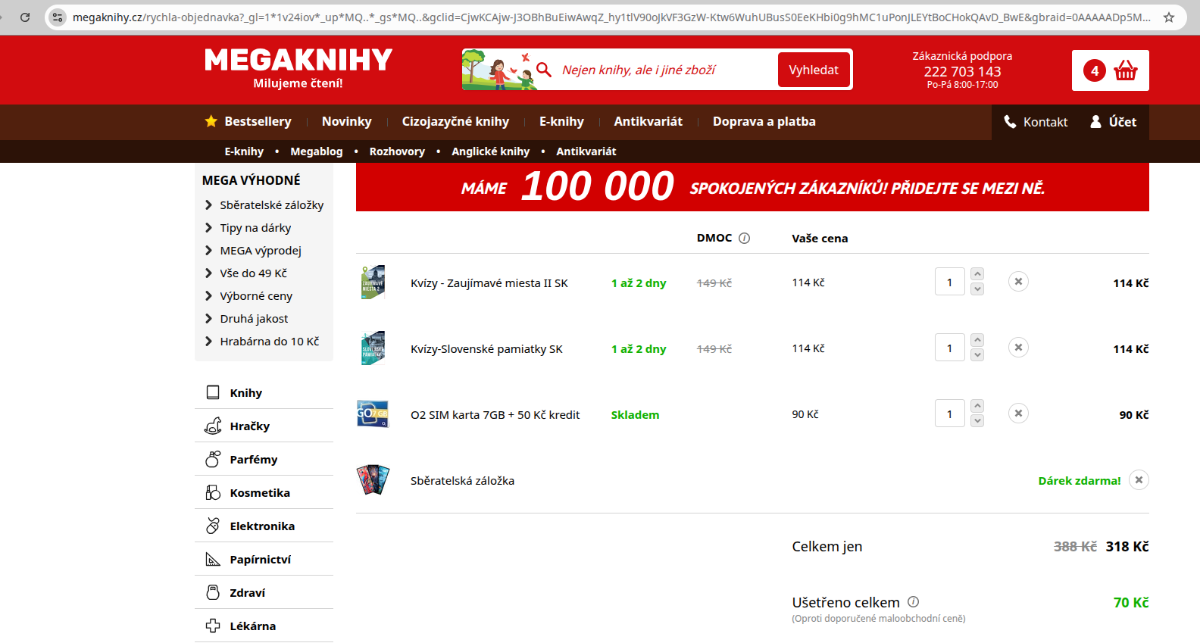
Task: Increase quantity of Kvízy - Zaujímavé miesta II
Action: click(x=977, y=274)
